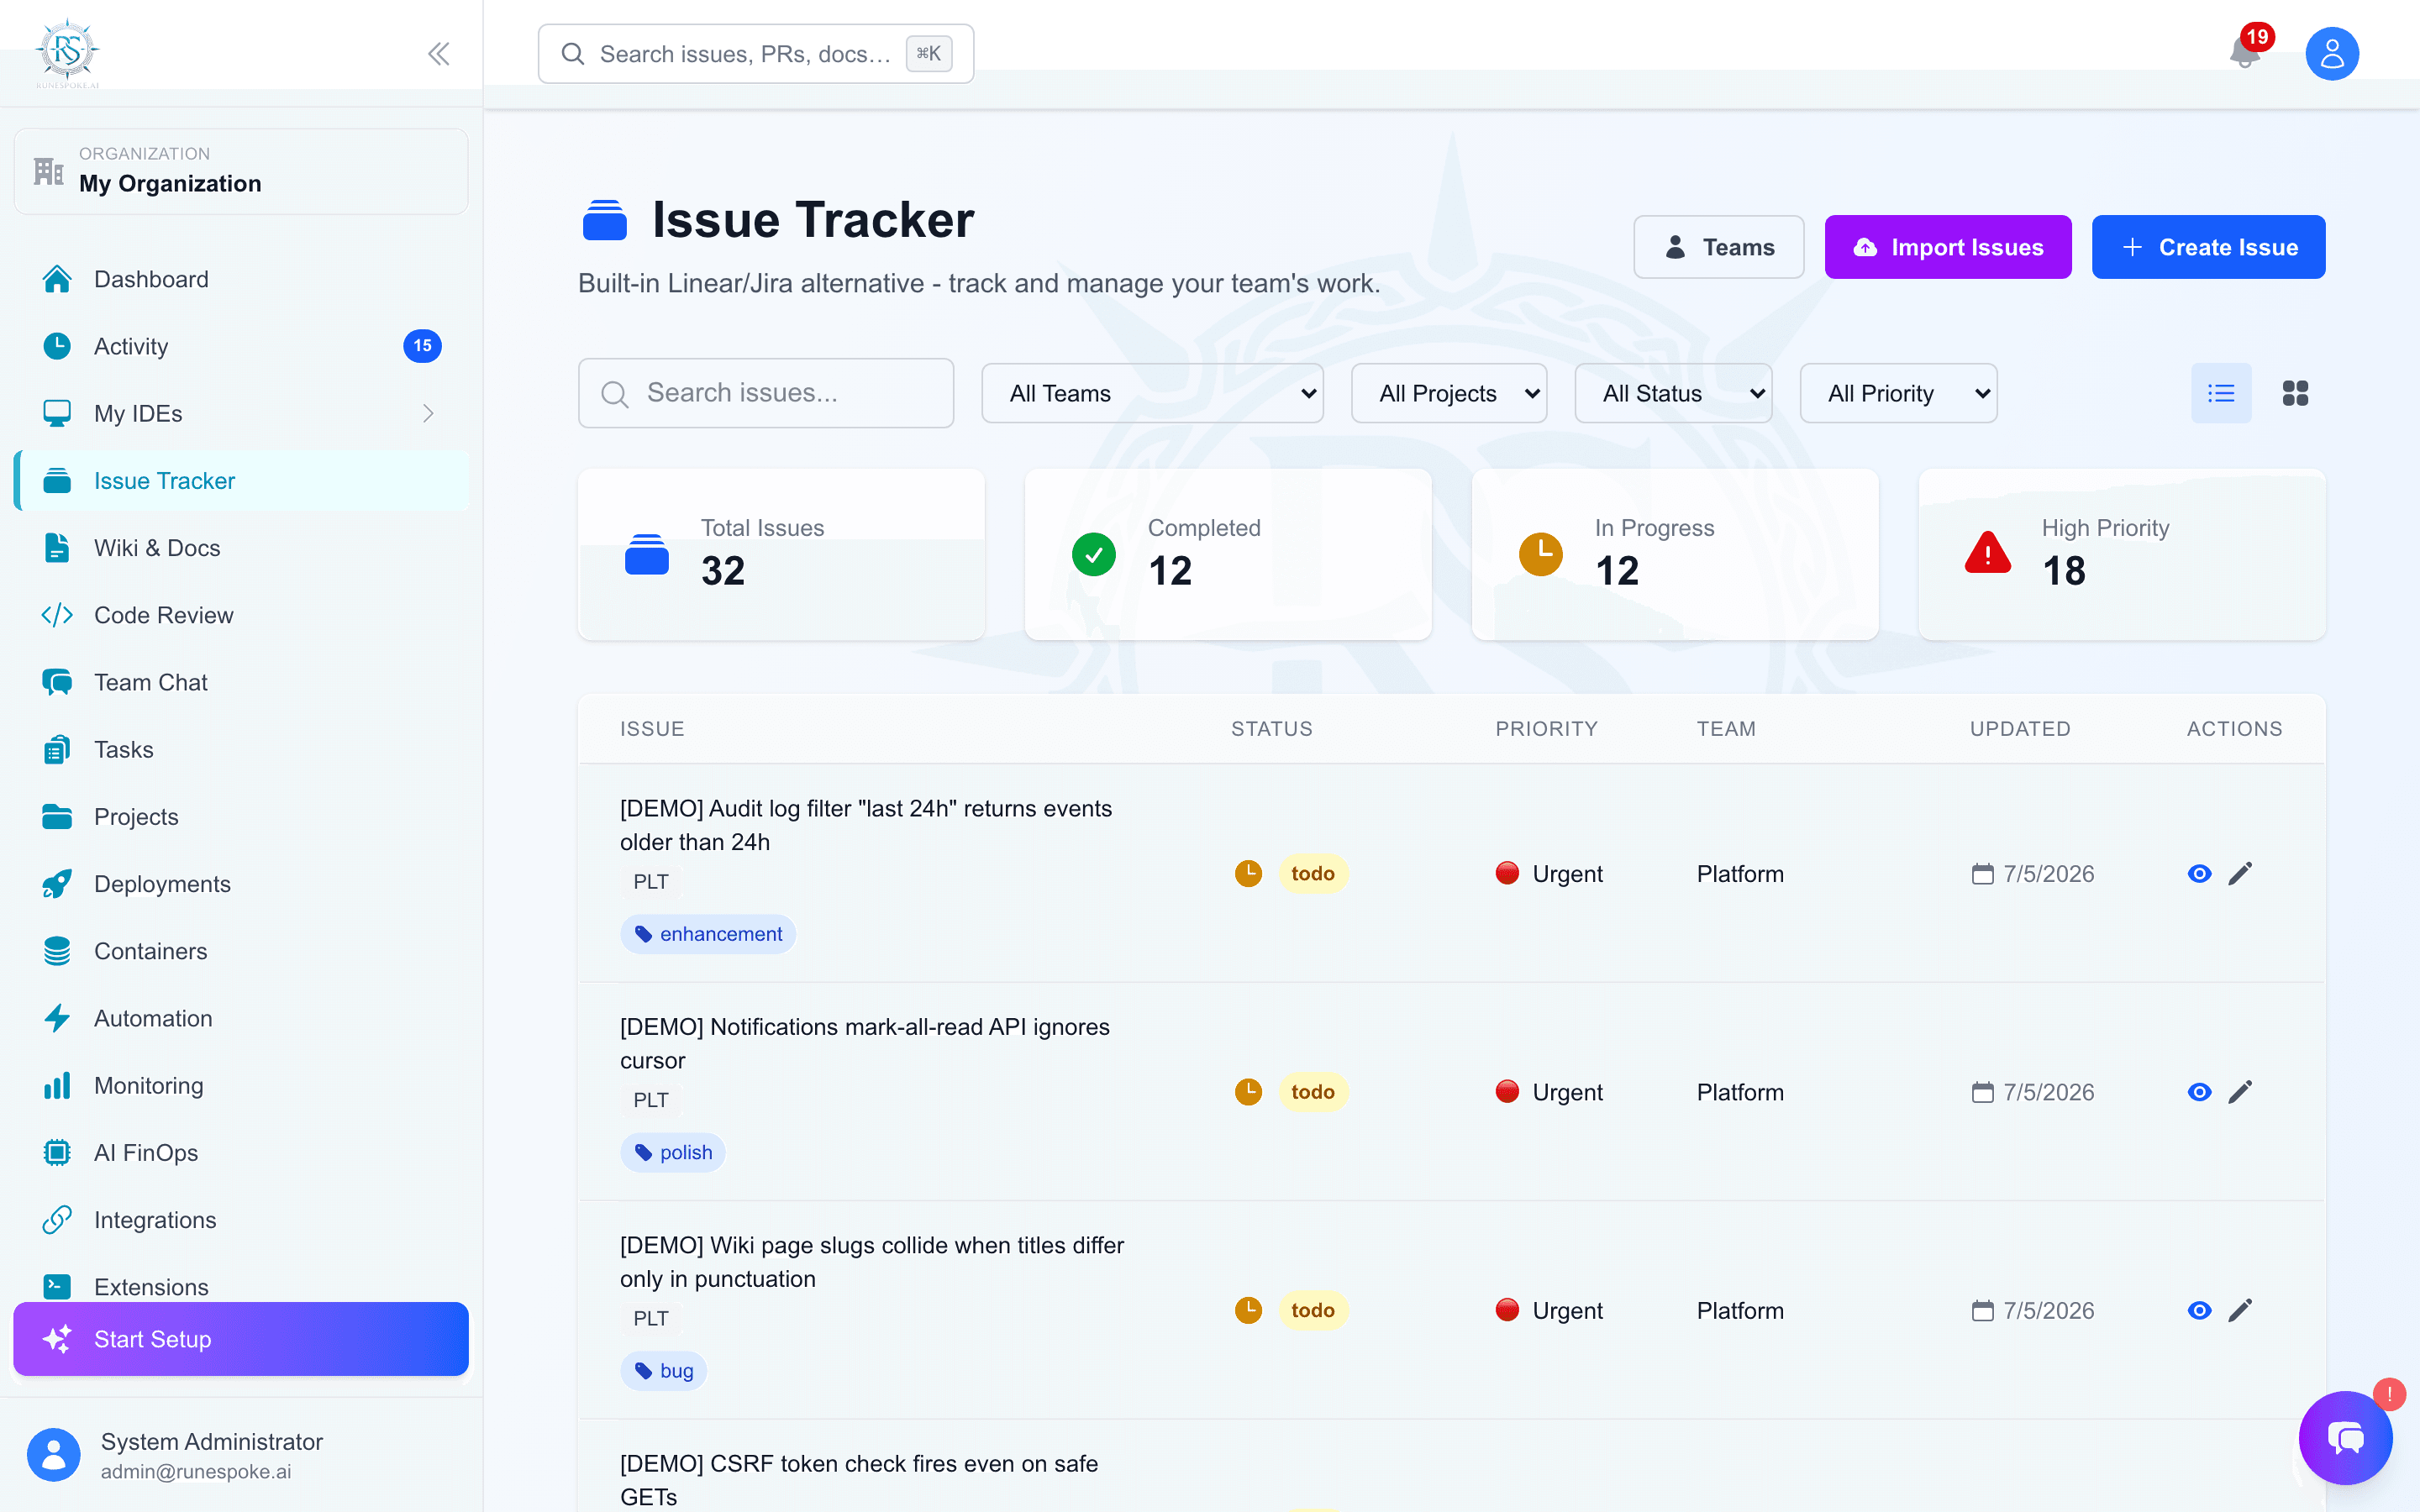Click the ISSUE column header
The height and width of the screenshot is (1512, 2420).
click(652, 729)
